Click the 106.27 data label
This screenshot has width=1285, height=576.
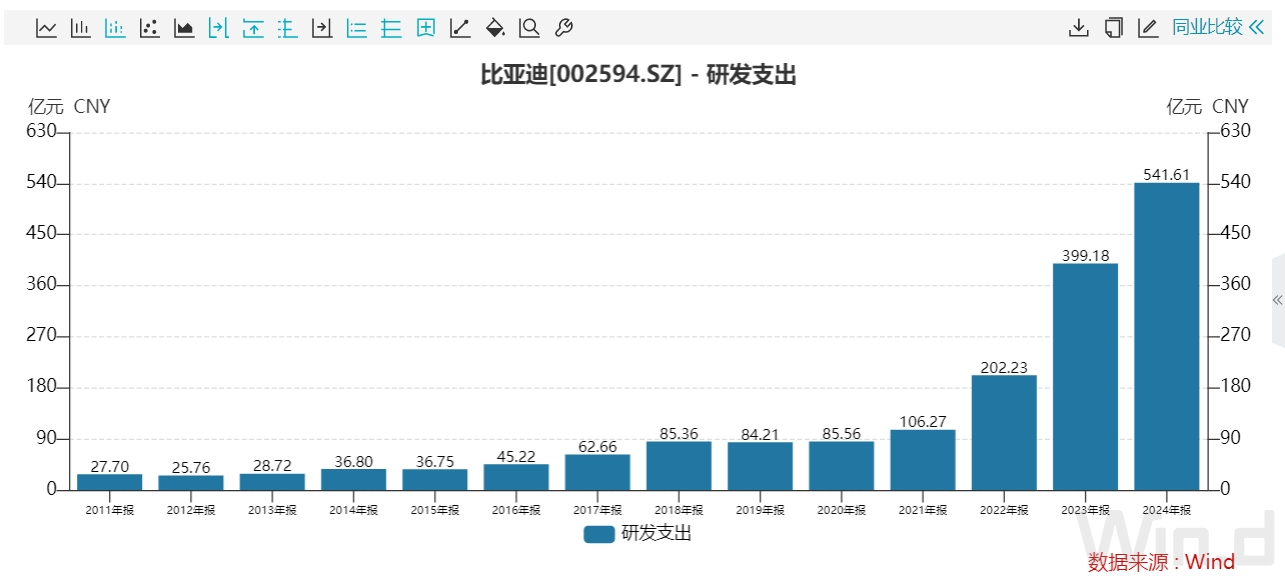pos(923,422)
